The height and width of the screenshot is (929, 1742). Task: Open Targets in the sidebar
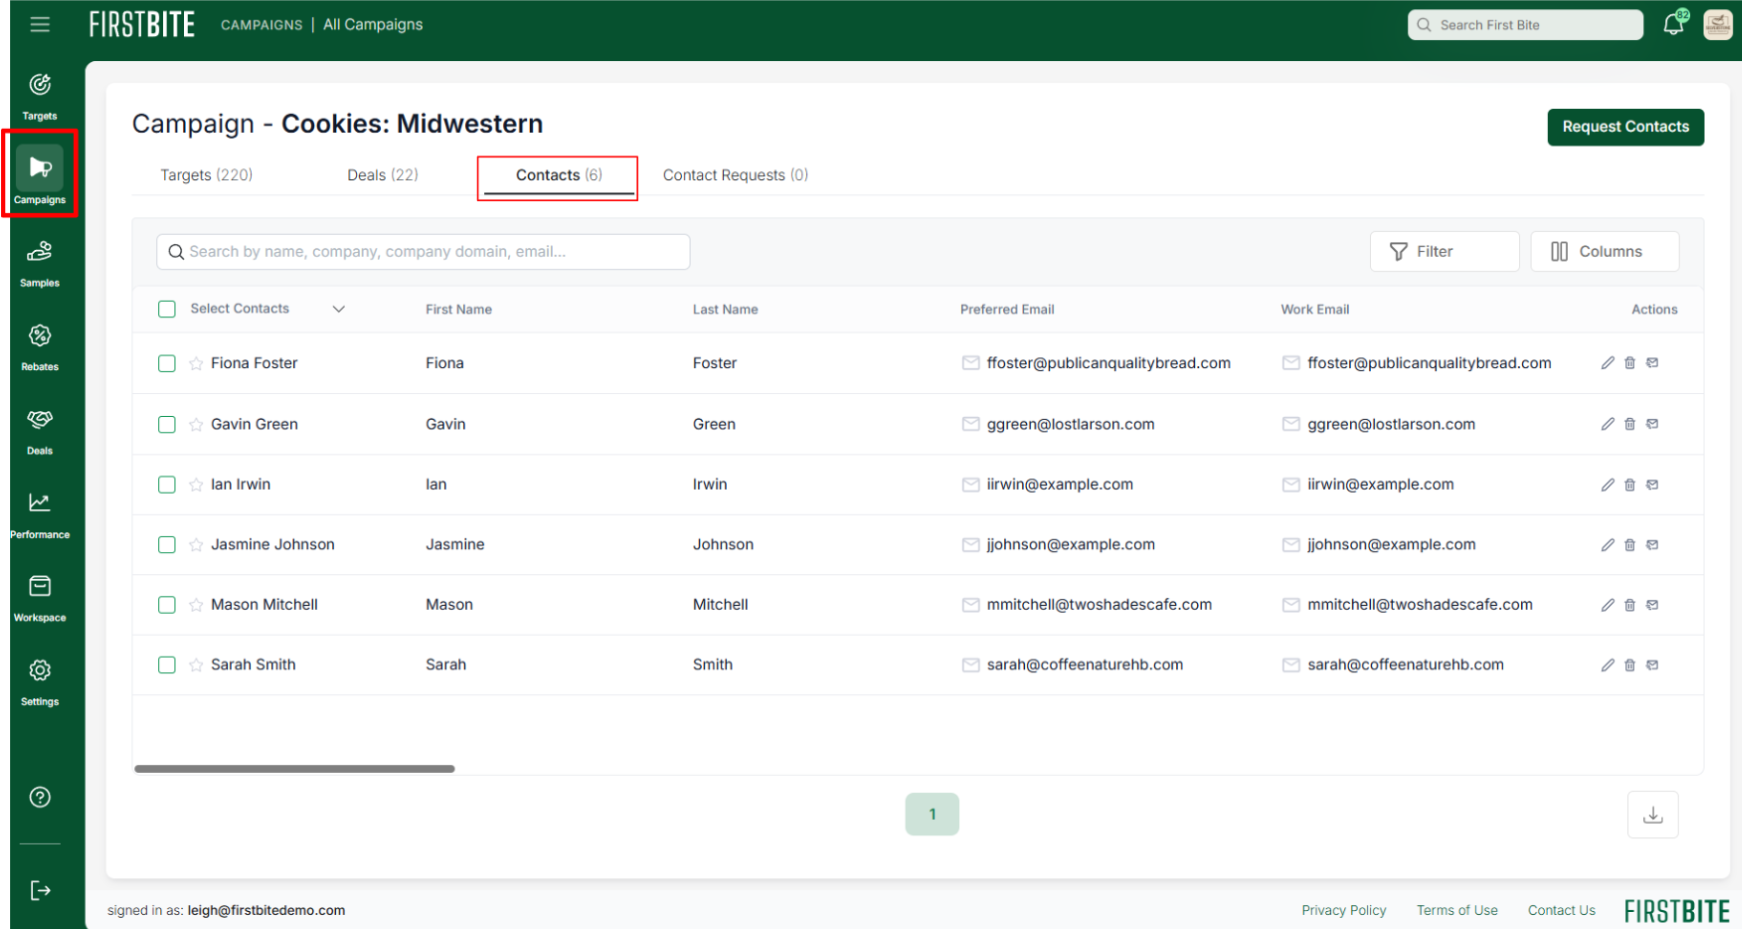[40, 96]
